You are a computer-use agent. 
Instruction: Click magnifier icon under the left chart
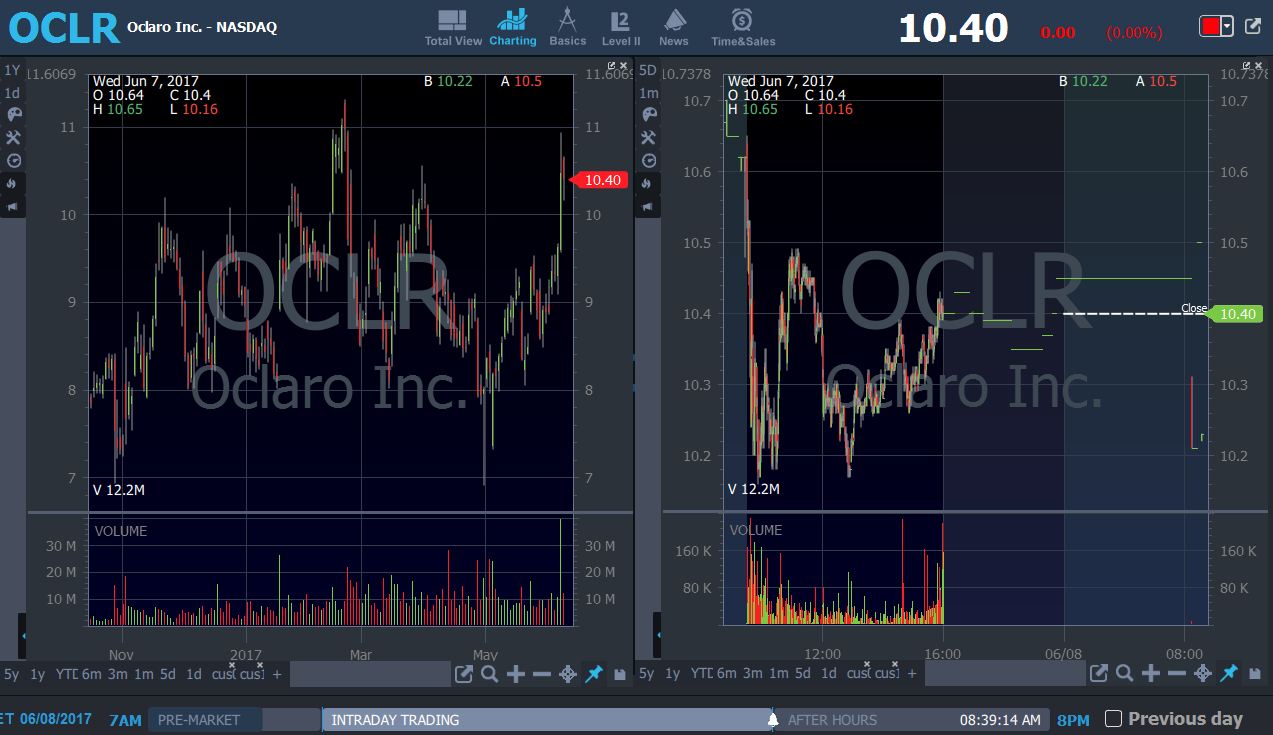pyautogui.click(x=489, y=674)
